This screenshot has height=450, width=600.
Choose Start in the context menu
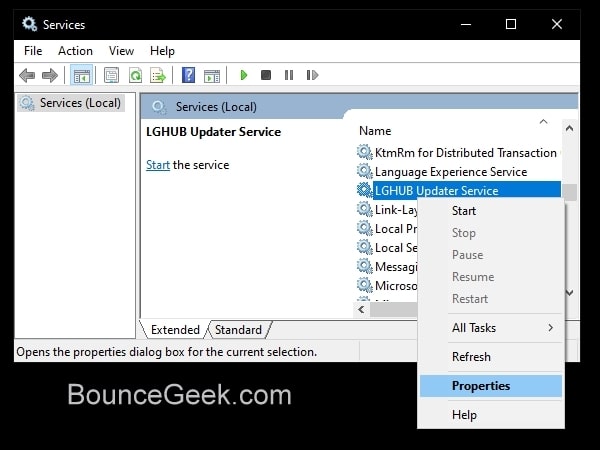[x=491, y=211]
